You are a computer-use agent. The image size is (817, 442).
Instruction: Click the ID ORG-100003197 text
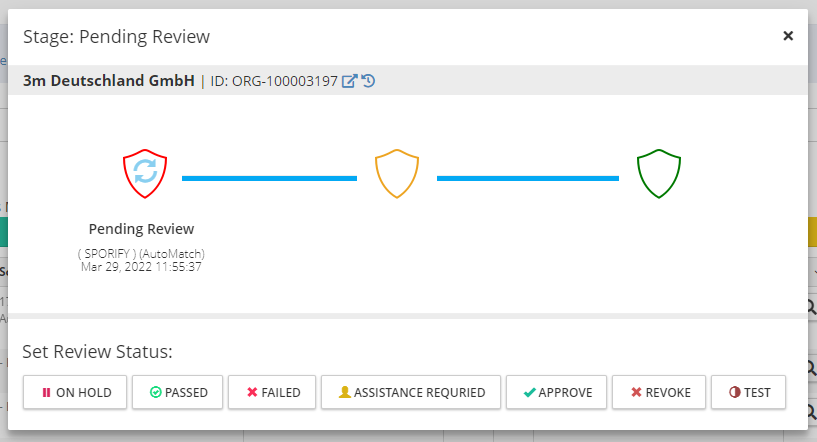point(273,81)
